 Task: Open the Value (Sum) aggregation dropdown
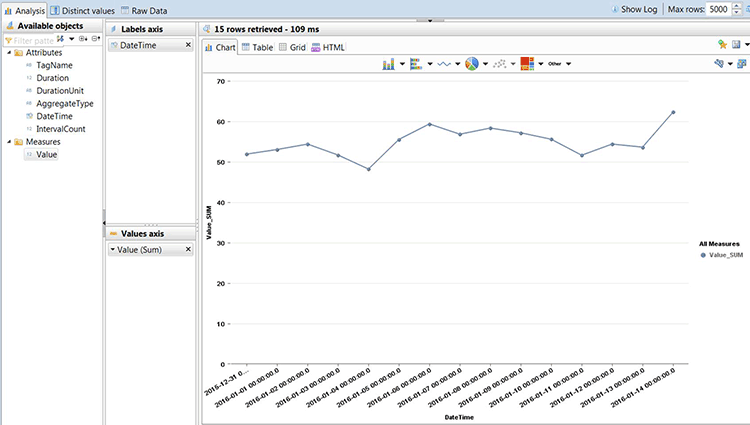[113, 251]
